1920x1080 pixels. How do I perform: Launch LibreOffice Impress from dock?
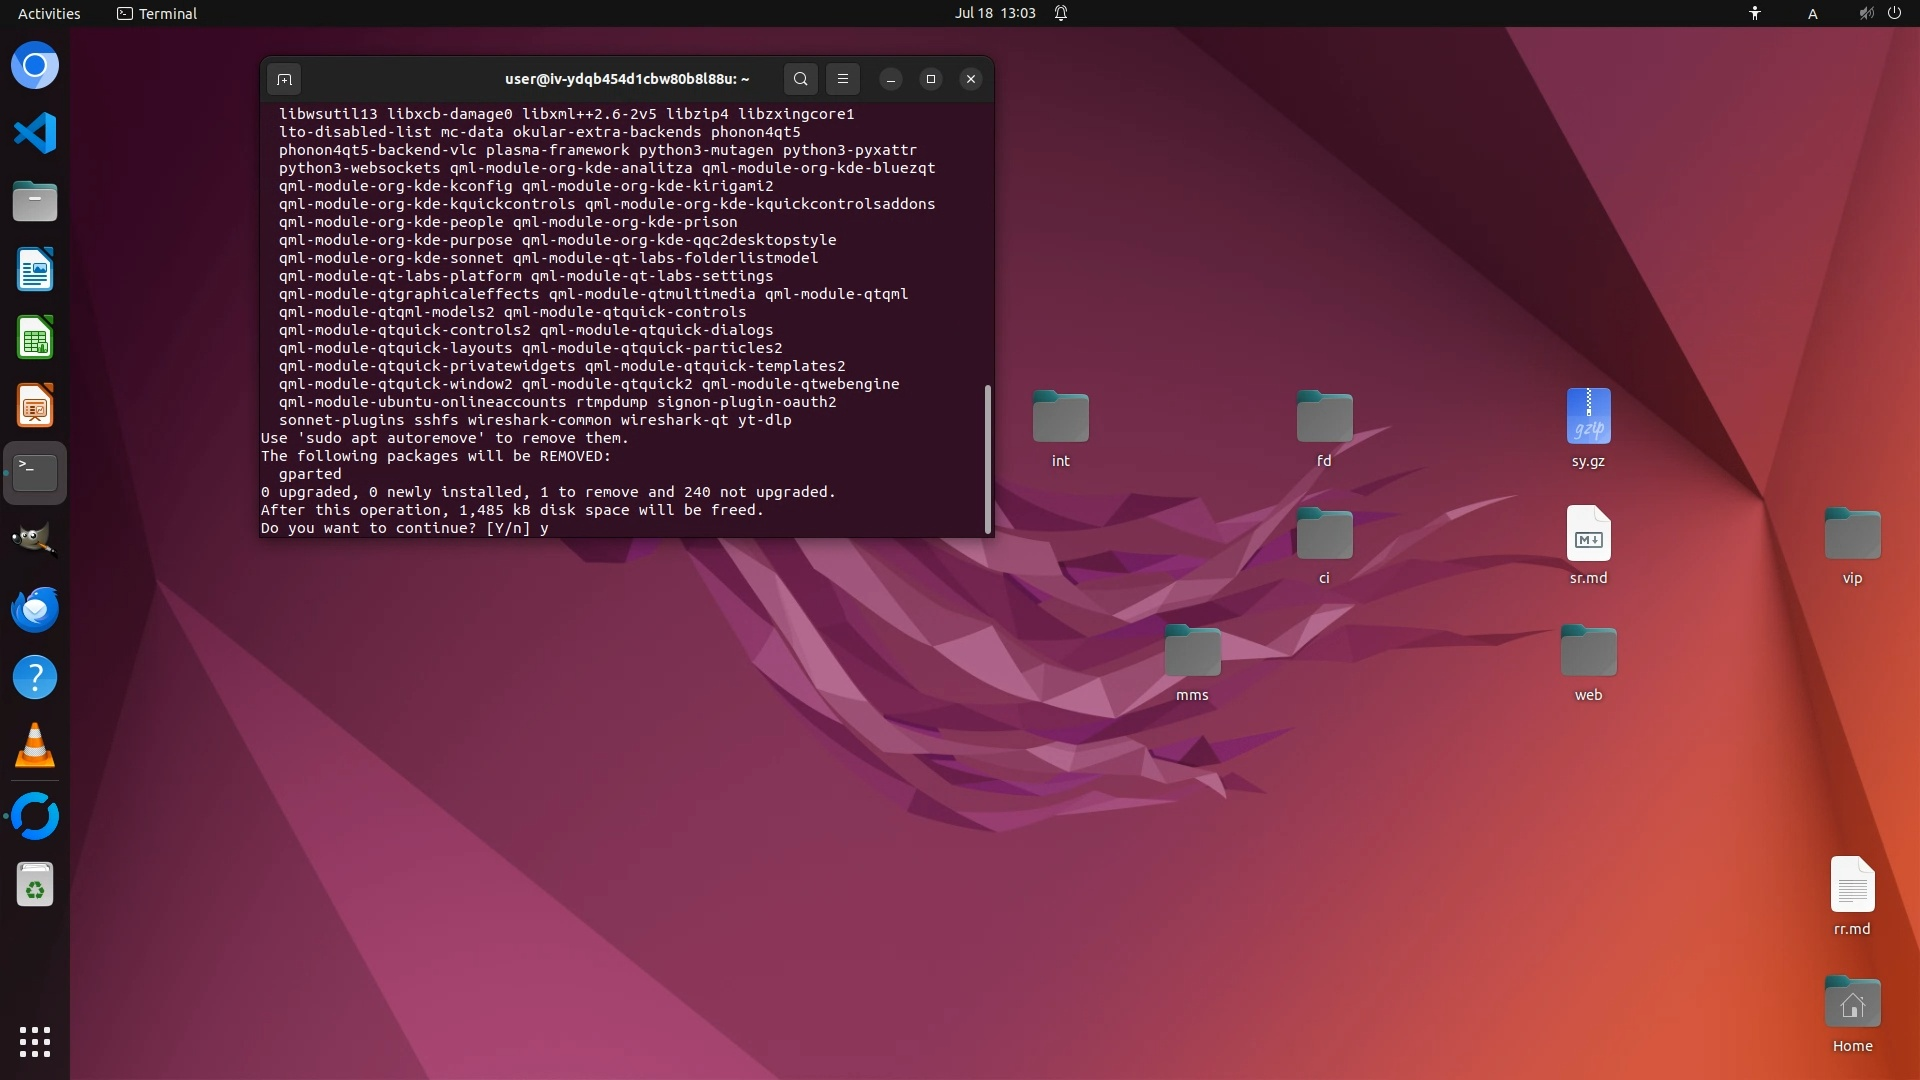tap(35, 406)
